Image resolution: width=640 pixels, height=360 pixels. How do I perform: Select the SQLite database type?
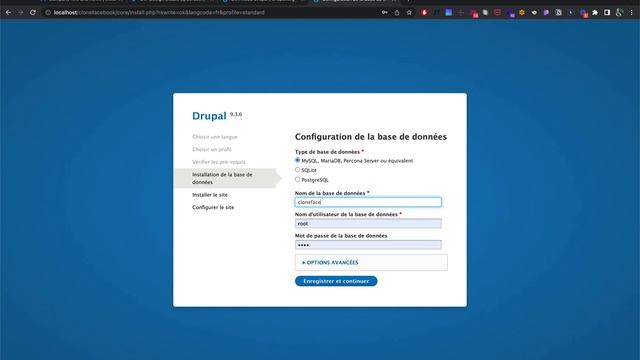[298, 170]
